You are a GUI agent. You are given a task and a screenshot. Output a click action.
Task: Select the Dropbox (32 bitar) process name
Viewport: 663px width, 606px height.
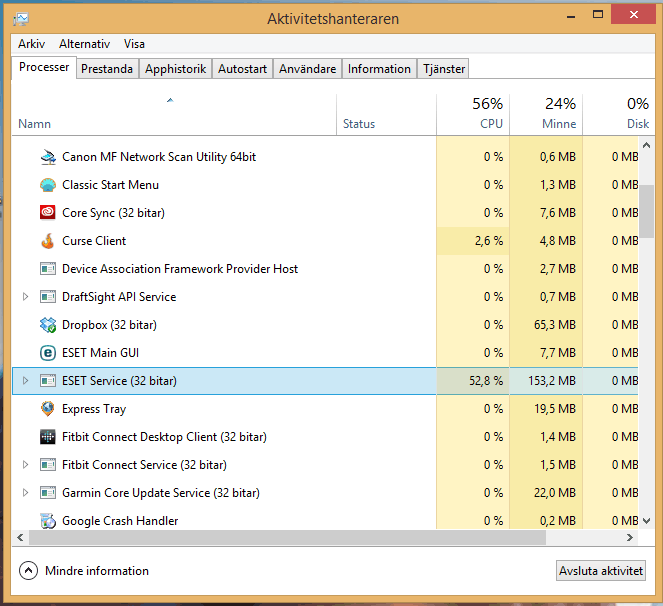[x=110, y=325]
